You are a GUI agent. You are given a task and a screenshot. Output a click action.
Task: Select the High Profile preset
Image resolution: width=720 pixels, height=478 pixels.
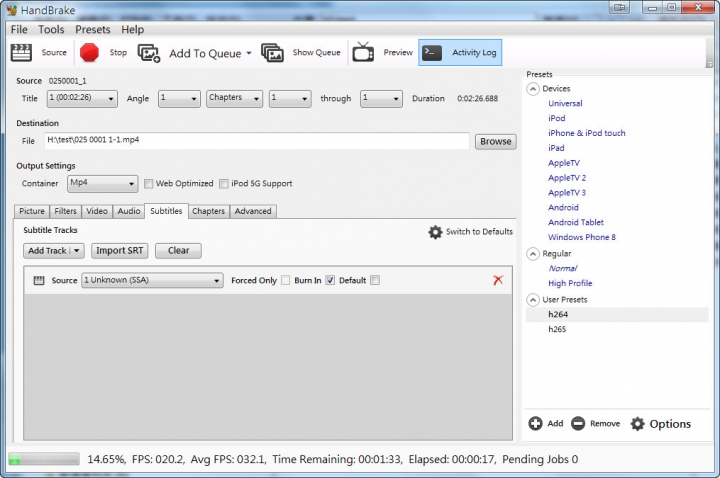click(570, 283)
